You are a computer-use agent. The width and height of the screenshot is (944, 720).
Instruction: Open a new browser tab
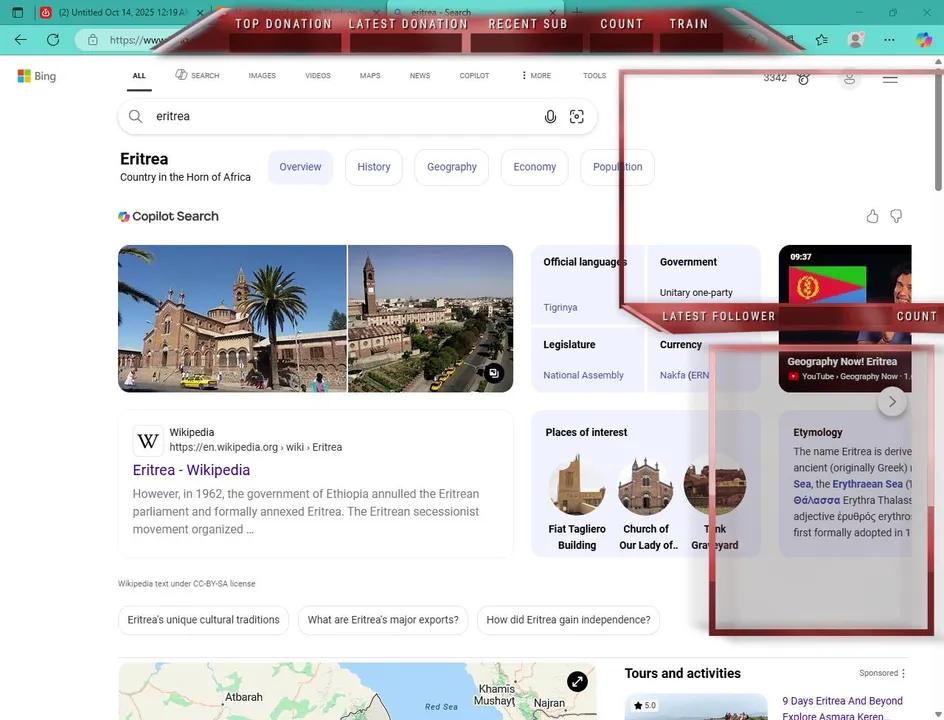[x=577, y=12]
